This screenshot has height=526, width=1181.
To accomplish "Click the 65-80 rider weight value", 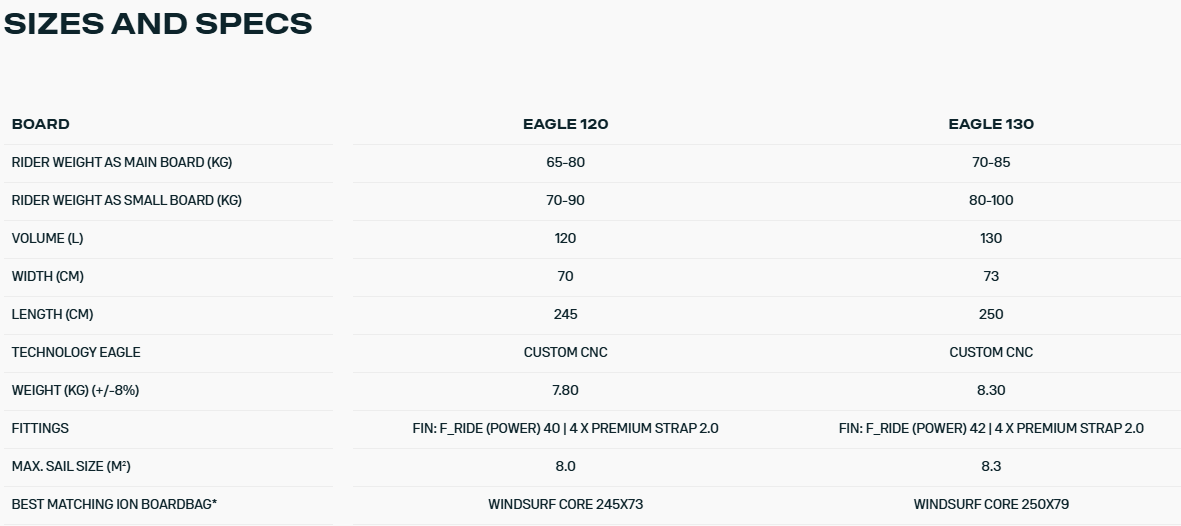I will click(x=565, y=162).
